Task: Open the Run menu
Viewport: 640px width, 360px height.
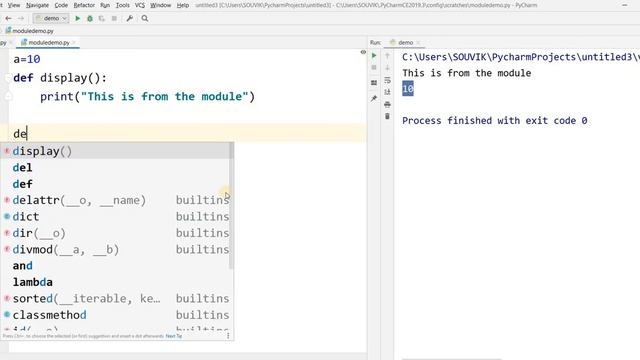Action: tap(105, 5)
